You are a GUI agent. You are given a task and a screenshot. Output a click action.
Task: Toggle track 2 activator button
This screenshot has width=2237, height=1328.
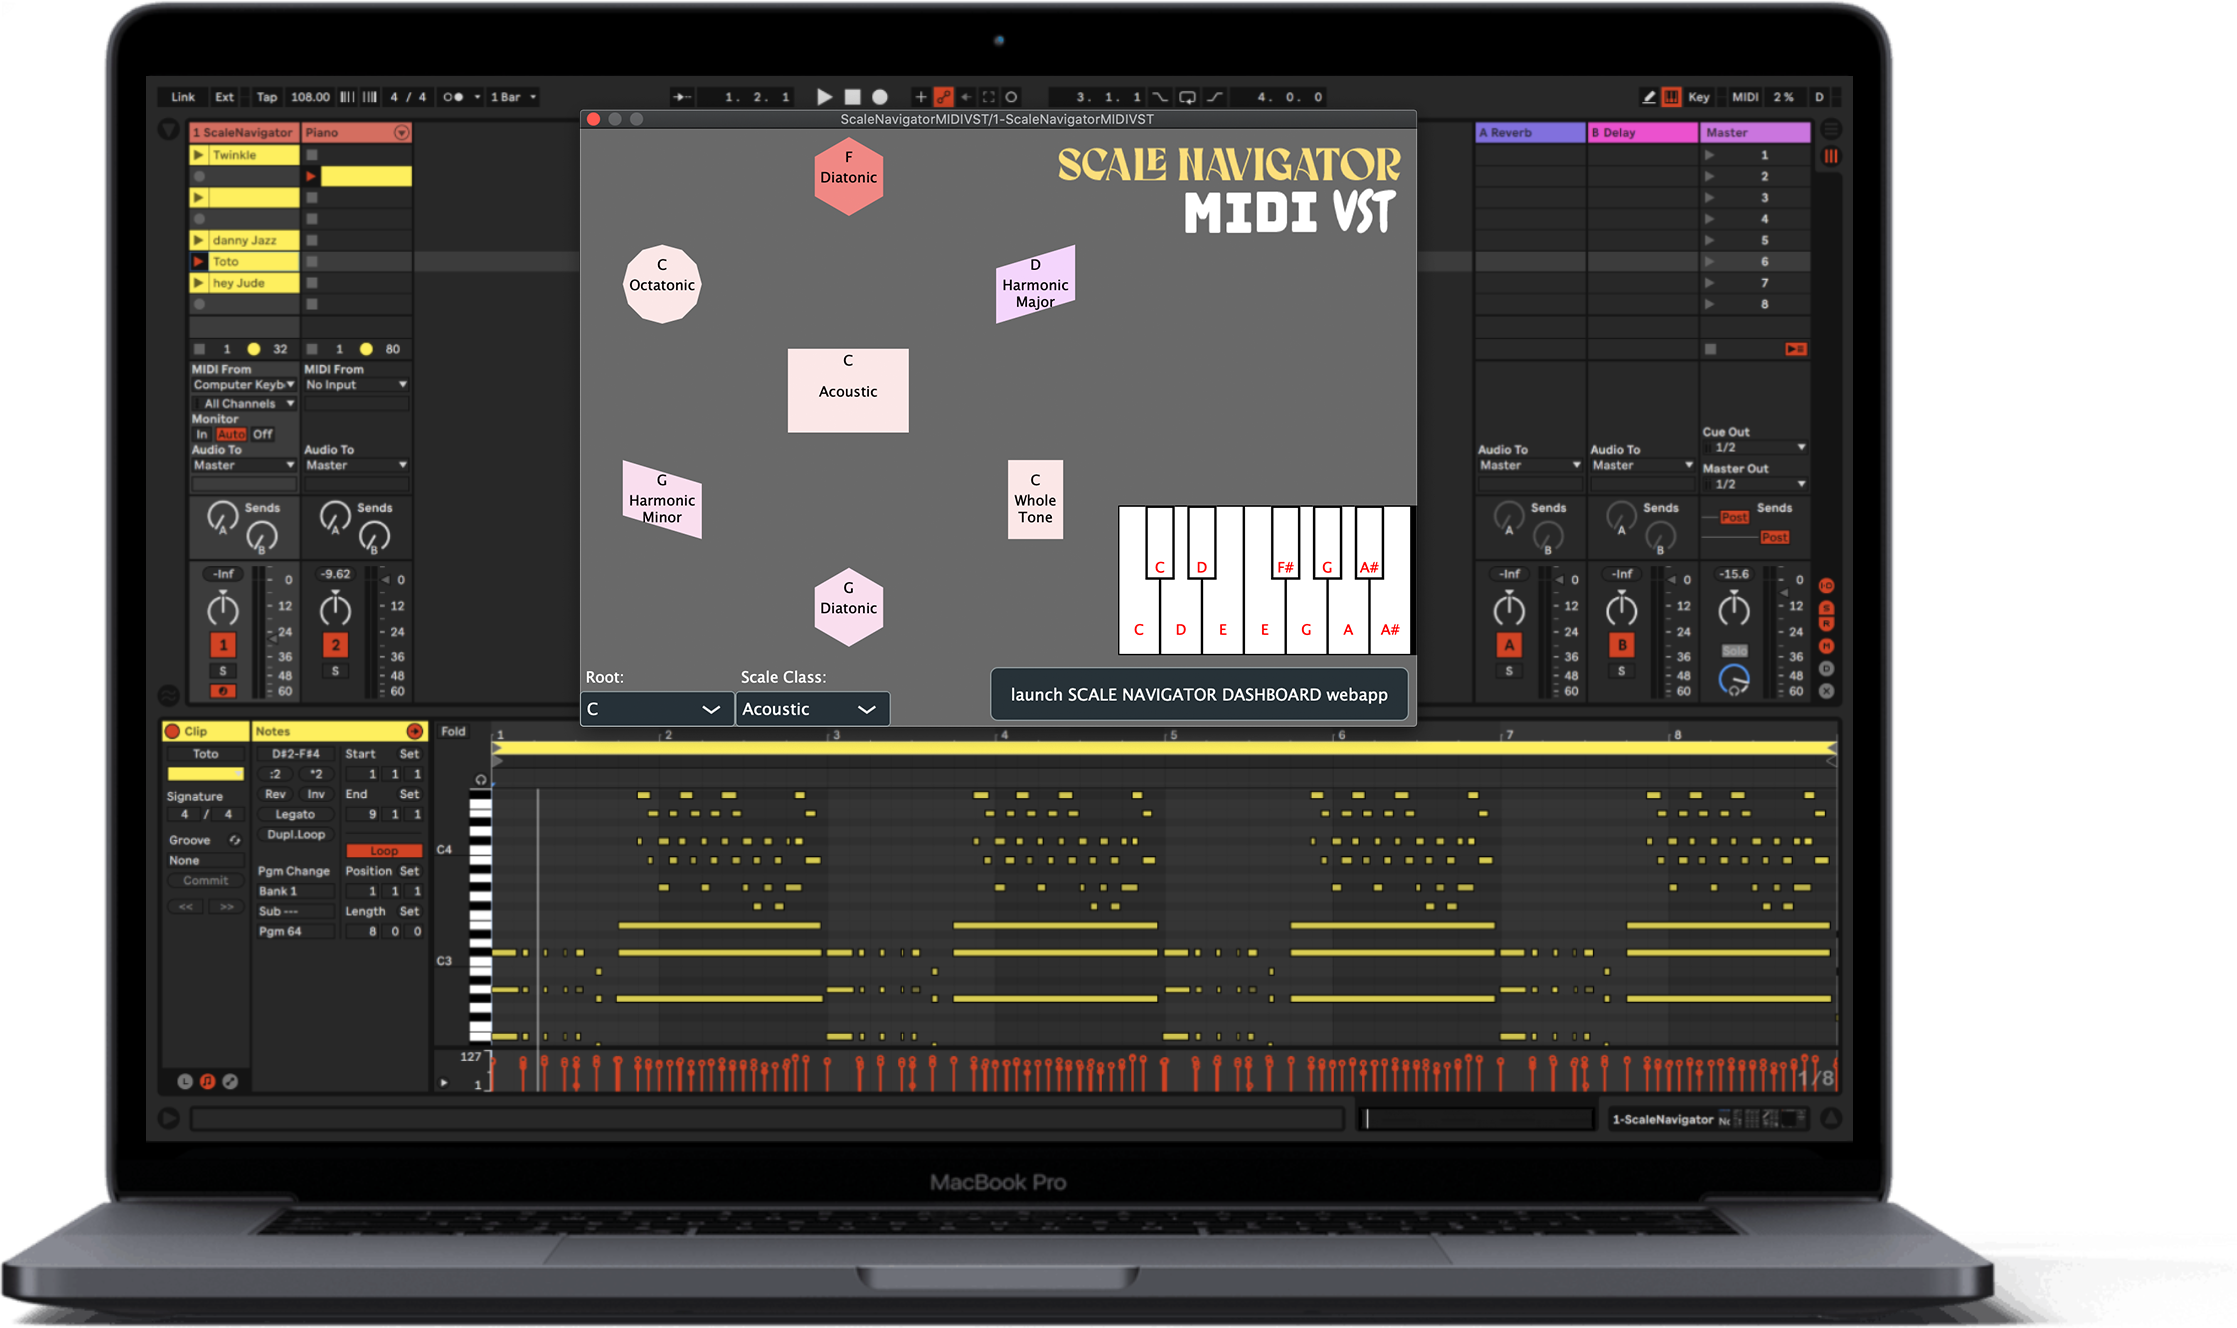(x=335, y=645)
